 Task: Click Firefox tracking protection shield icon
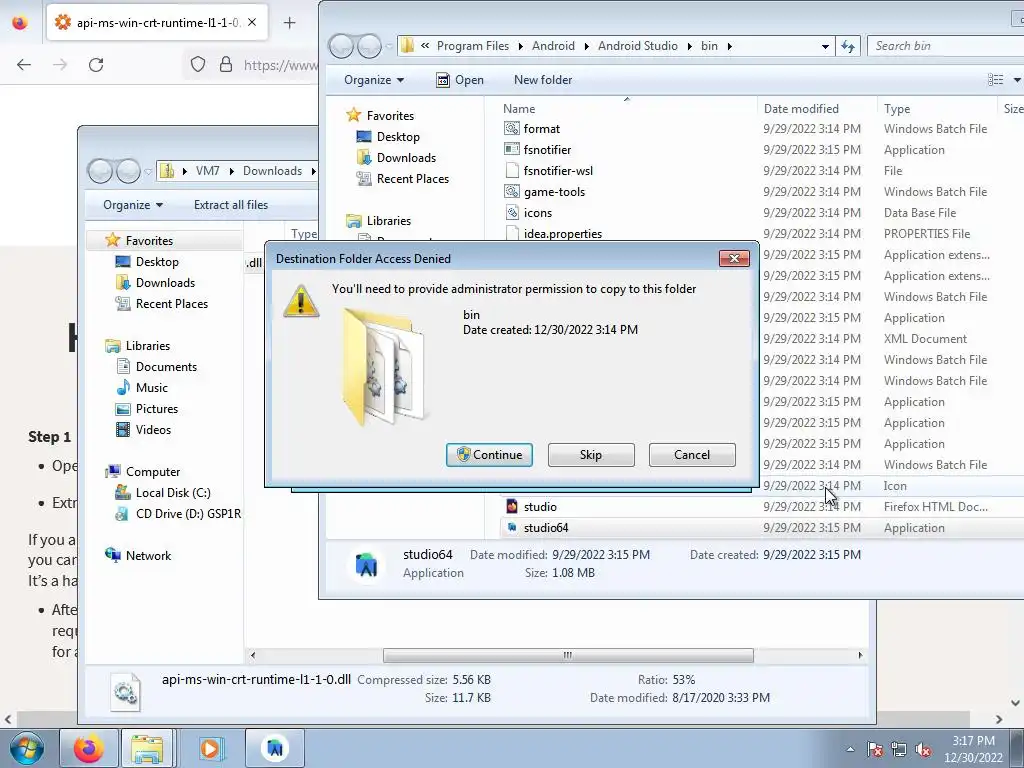(197, 64)
